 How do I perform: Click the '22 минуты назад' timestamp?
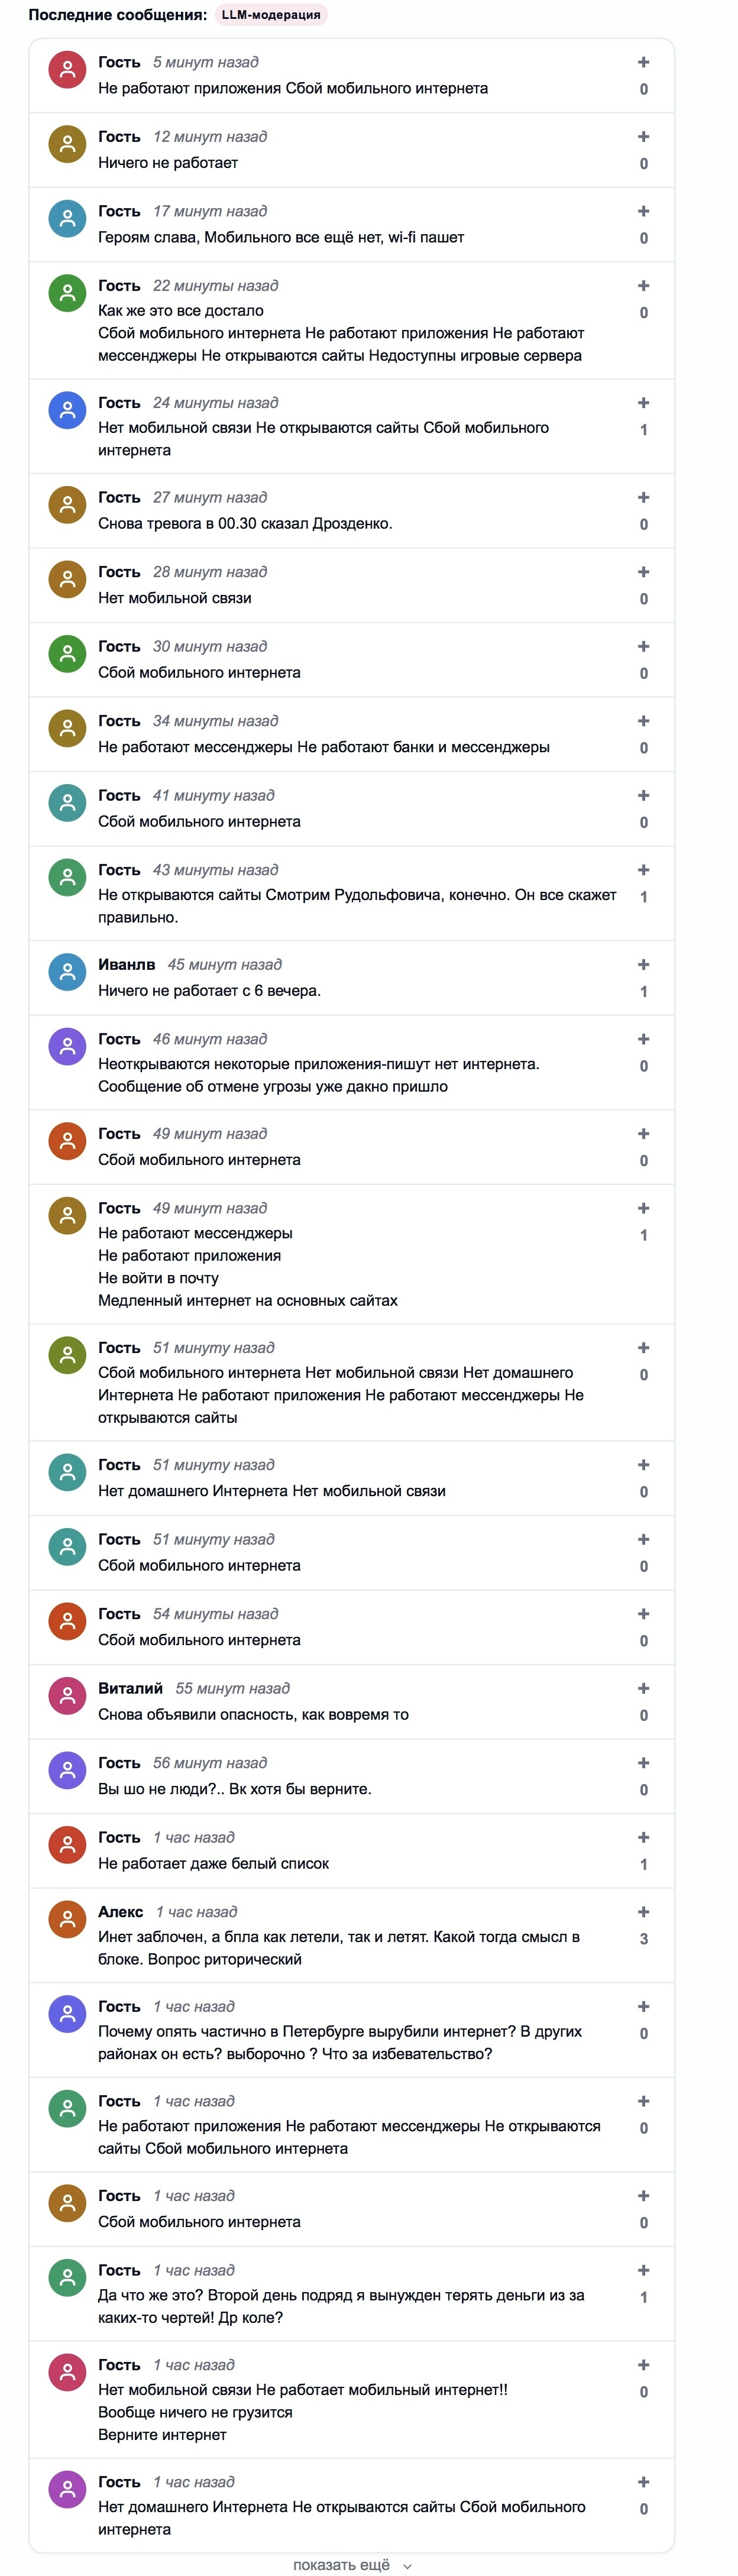pos(215,286)
